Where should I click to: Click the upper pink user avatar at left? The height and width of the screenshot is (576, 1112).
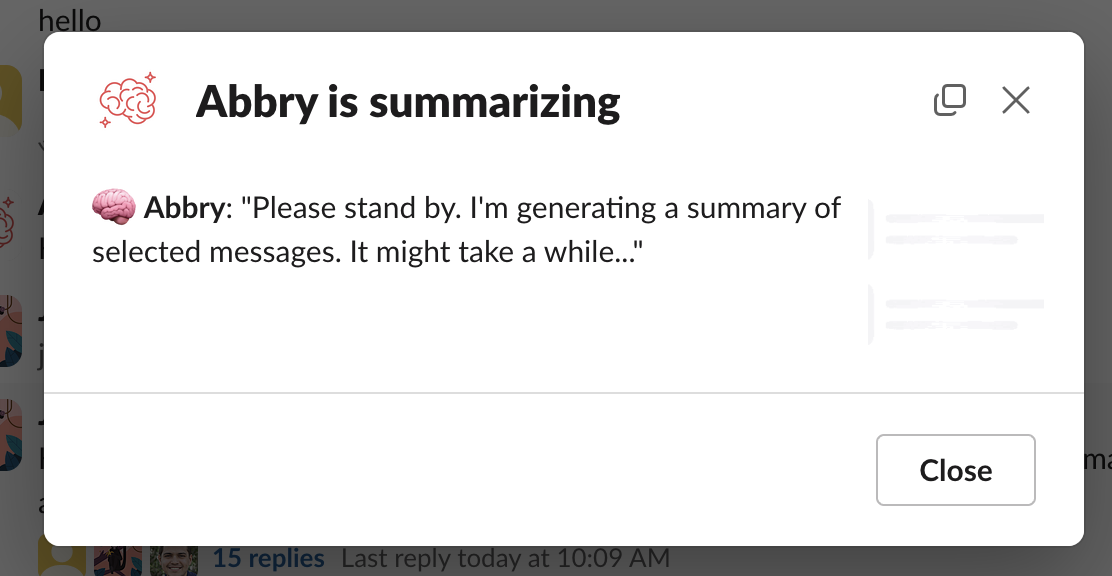pos(10,330)
